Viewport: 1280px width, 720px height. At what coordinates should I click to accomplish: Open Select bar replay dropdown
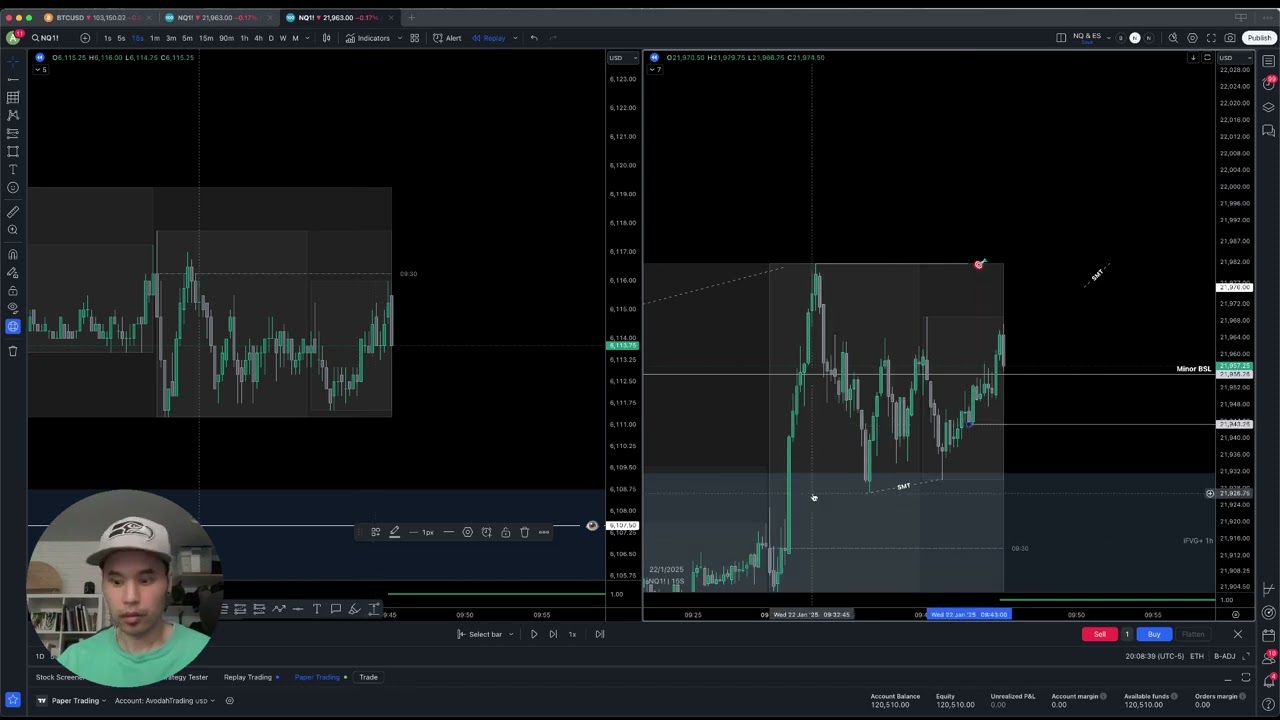[x=486, y=634]
